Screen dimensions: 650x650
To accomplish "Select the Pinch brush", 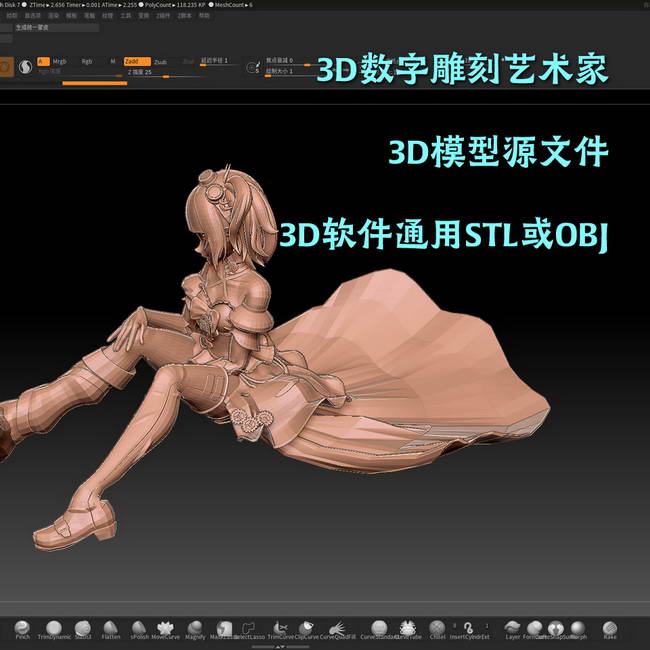I will click(x=22, y=629).
